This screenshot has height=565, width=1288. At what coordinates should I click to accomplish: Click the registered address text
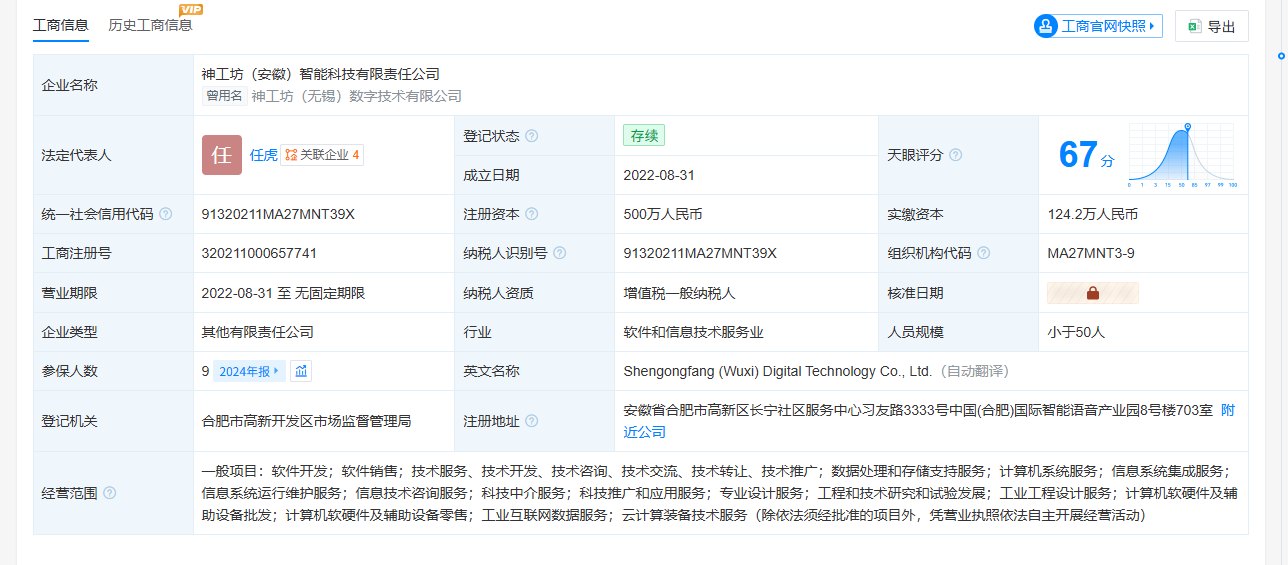[x=917, y=410]
